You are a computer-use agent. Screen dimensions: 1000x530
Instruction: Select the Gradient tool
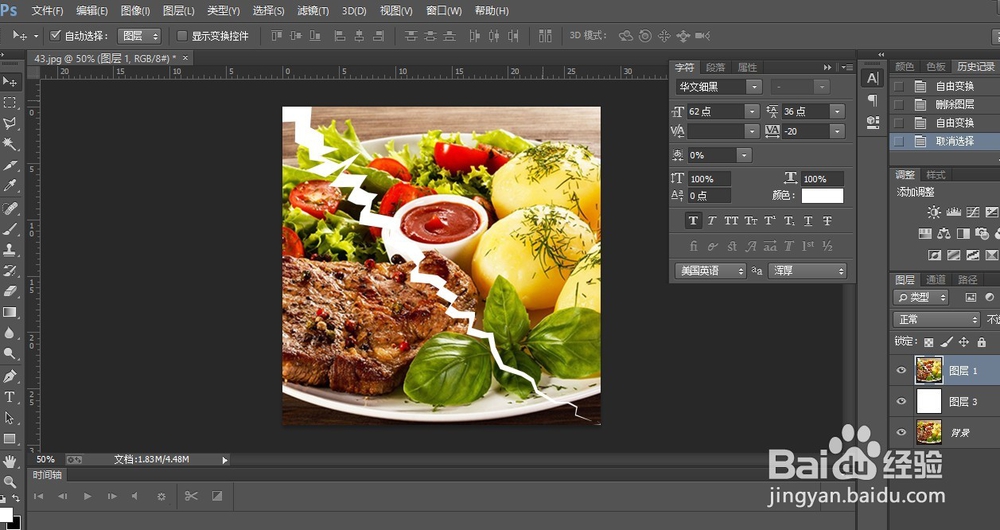pyautogui.click(x=10, y=312)
